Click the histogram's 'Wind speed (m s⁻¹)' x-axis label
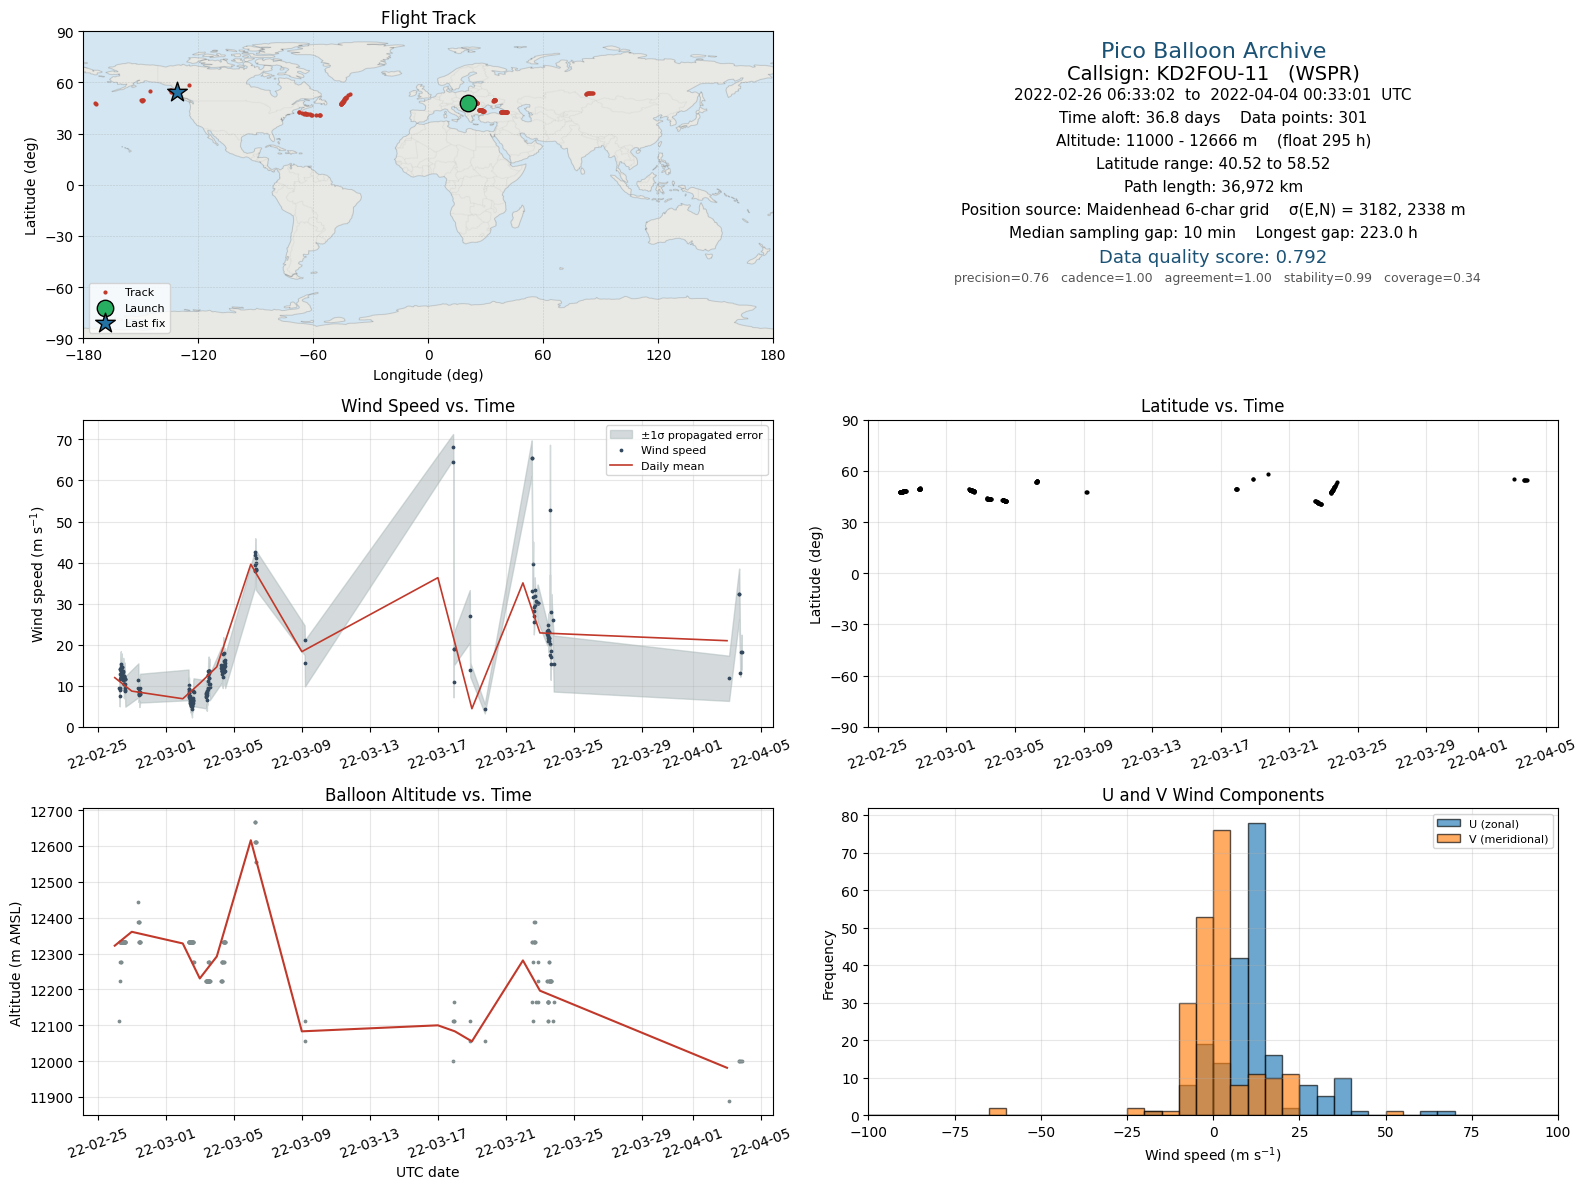The height and width of the screenshot is (1189, 1587). pyautogui.click(x=1212, y=1154)
